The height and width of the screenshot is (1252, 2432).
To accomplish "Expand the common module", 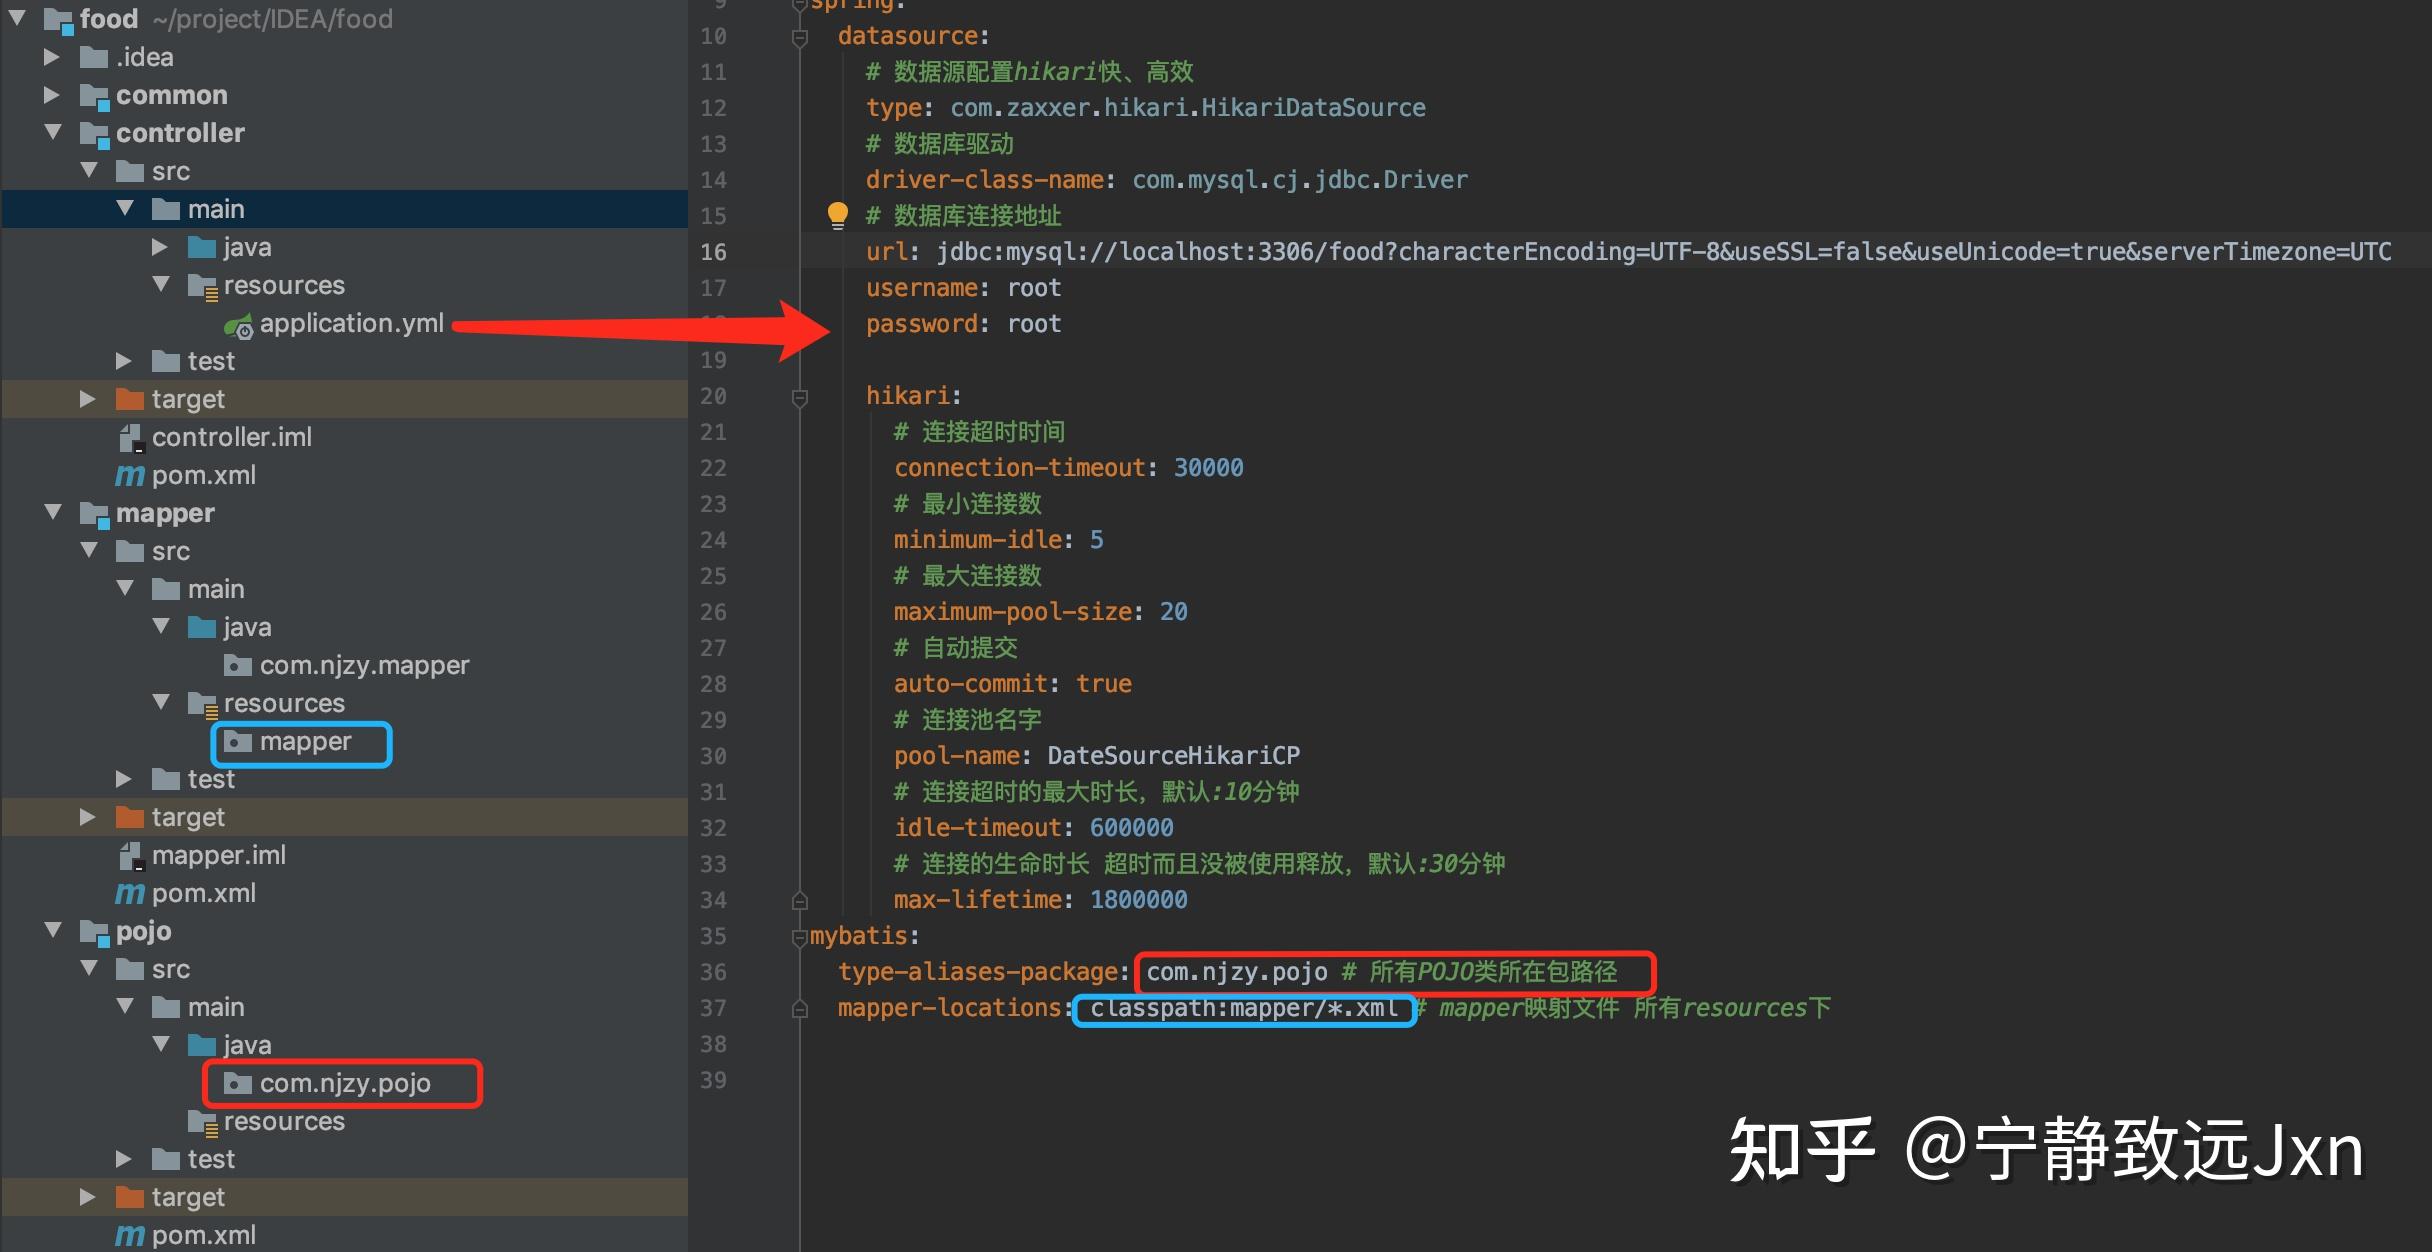I will coord(51,95).
